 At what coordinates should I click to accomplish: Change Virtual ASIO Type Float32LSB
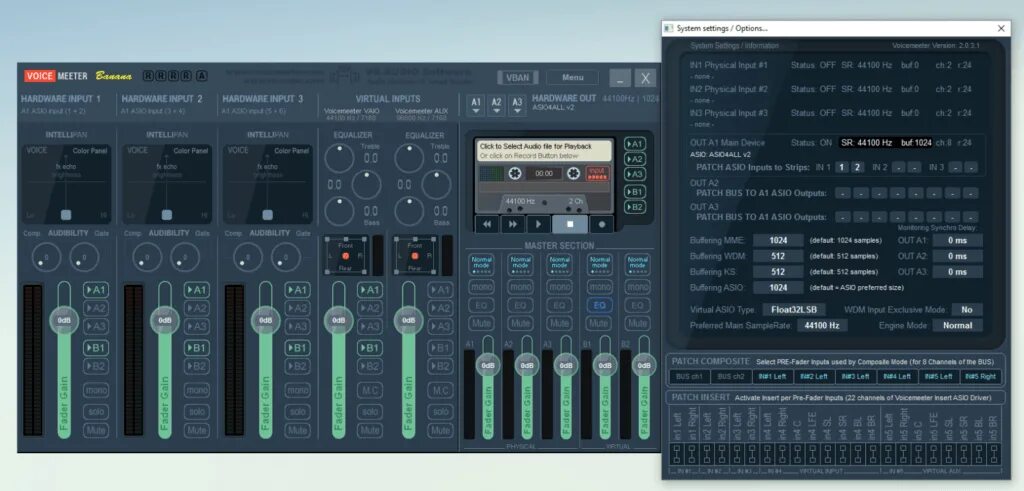795,309
